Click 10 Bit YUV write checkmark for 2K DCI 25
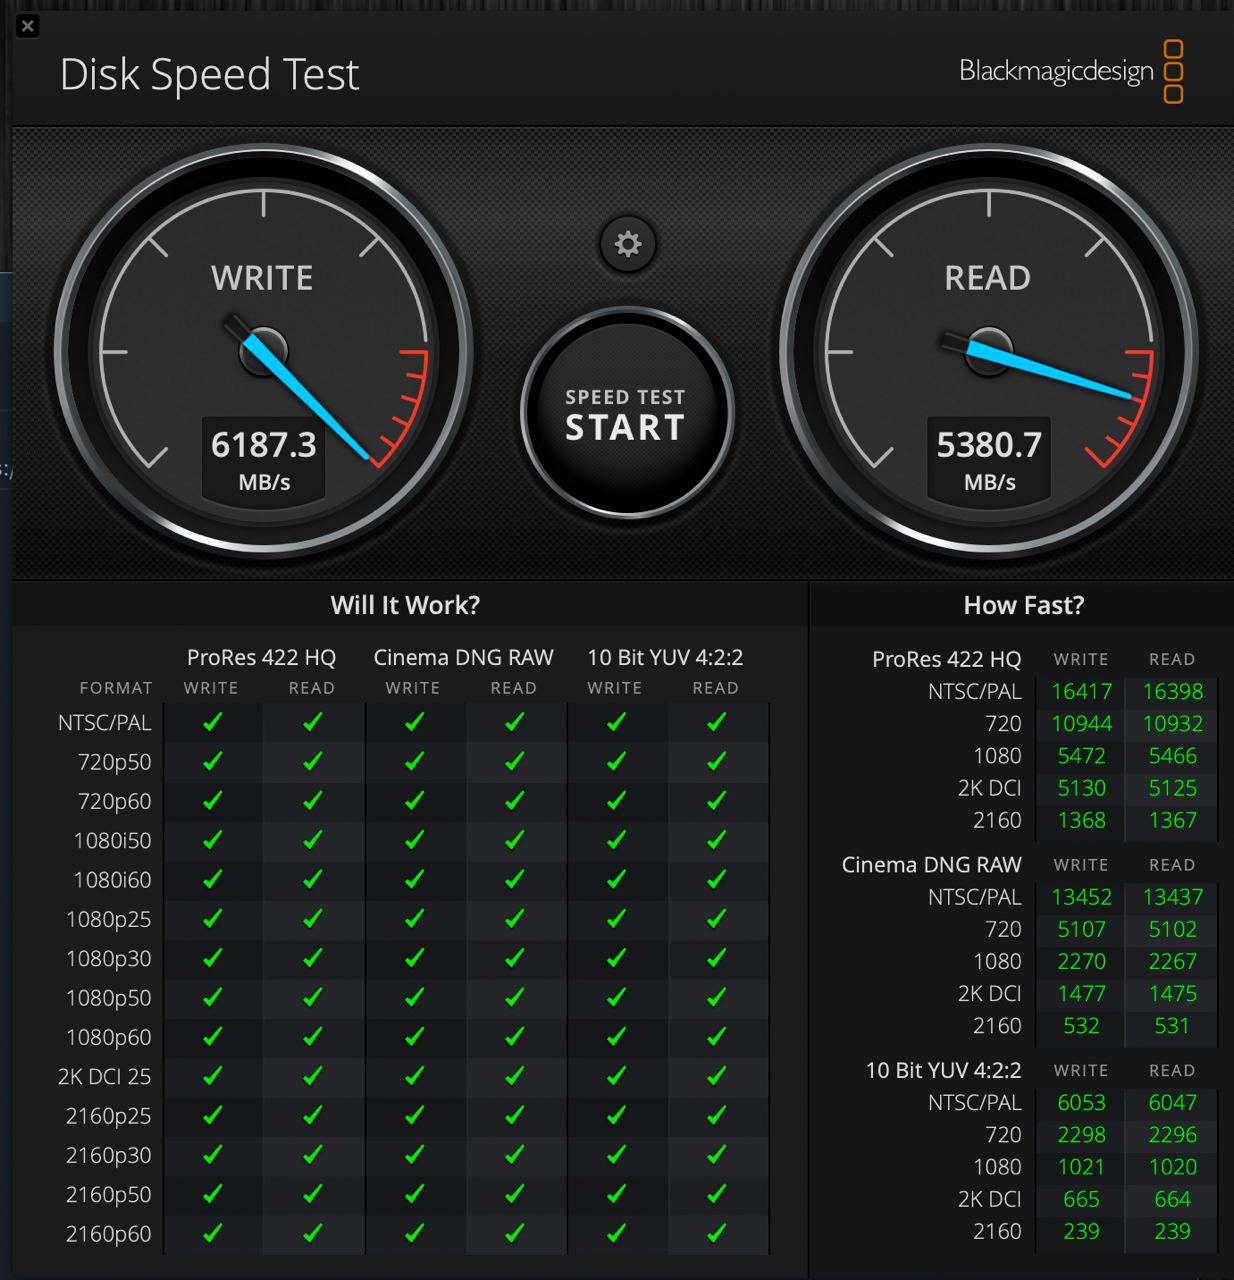 (616, 1077)
